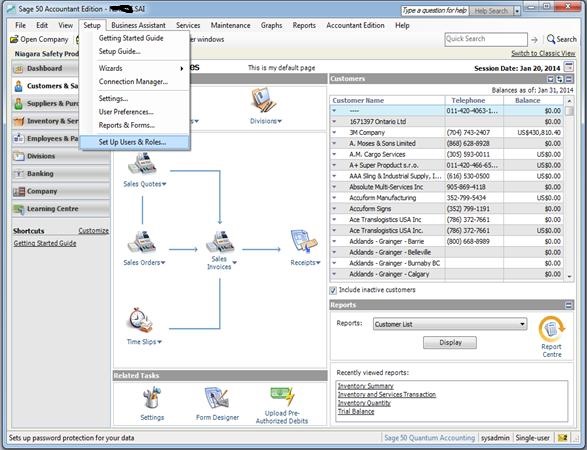Image resolution: width=587 pixels, height=450 pixels.
Task: Open the Sales Orders icon
Action: pos(142,243)
